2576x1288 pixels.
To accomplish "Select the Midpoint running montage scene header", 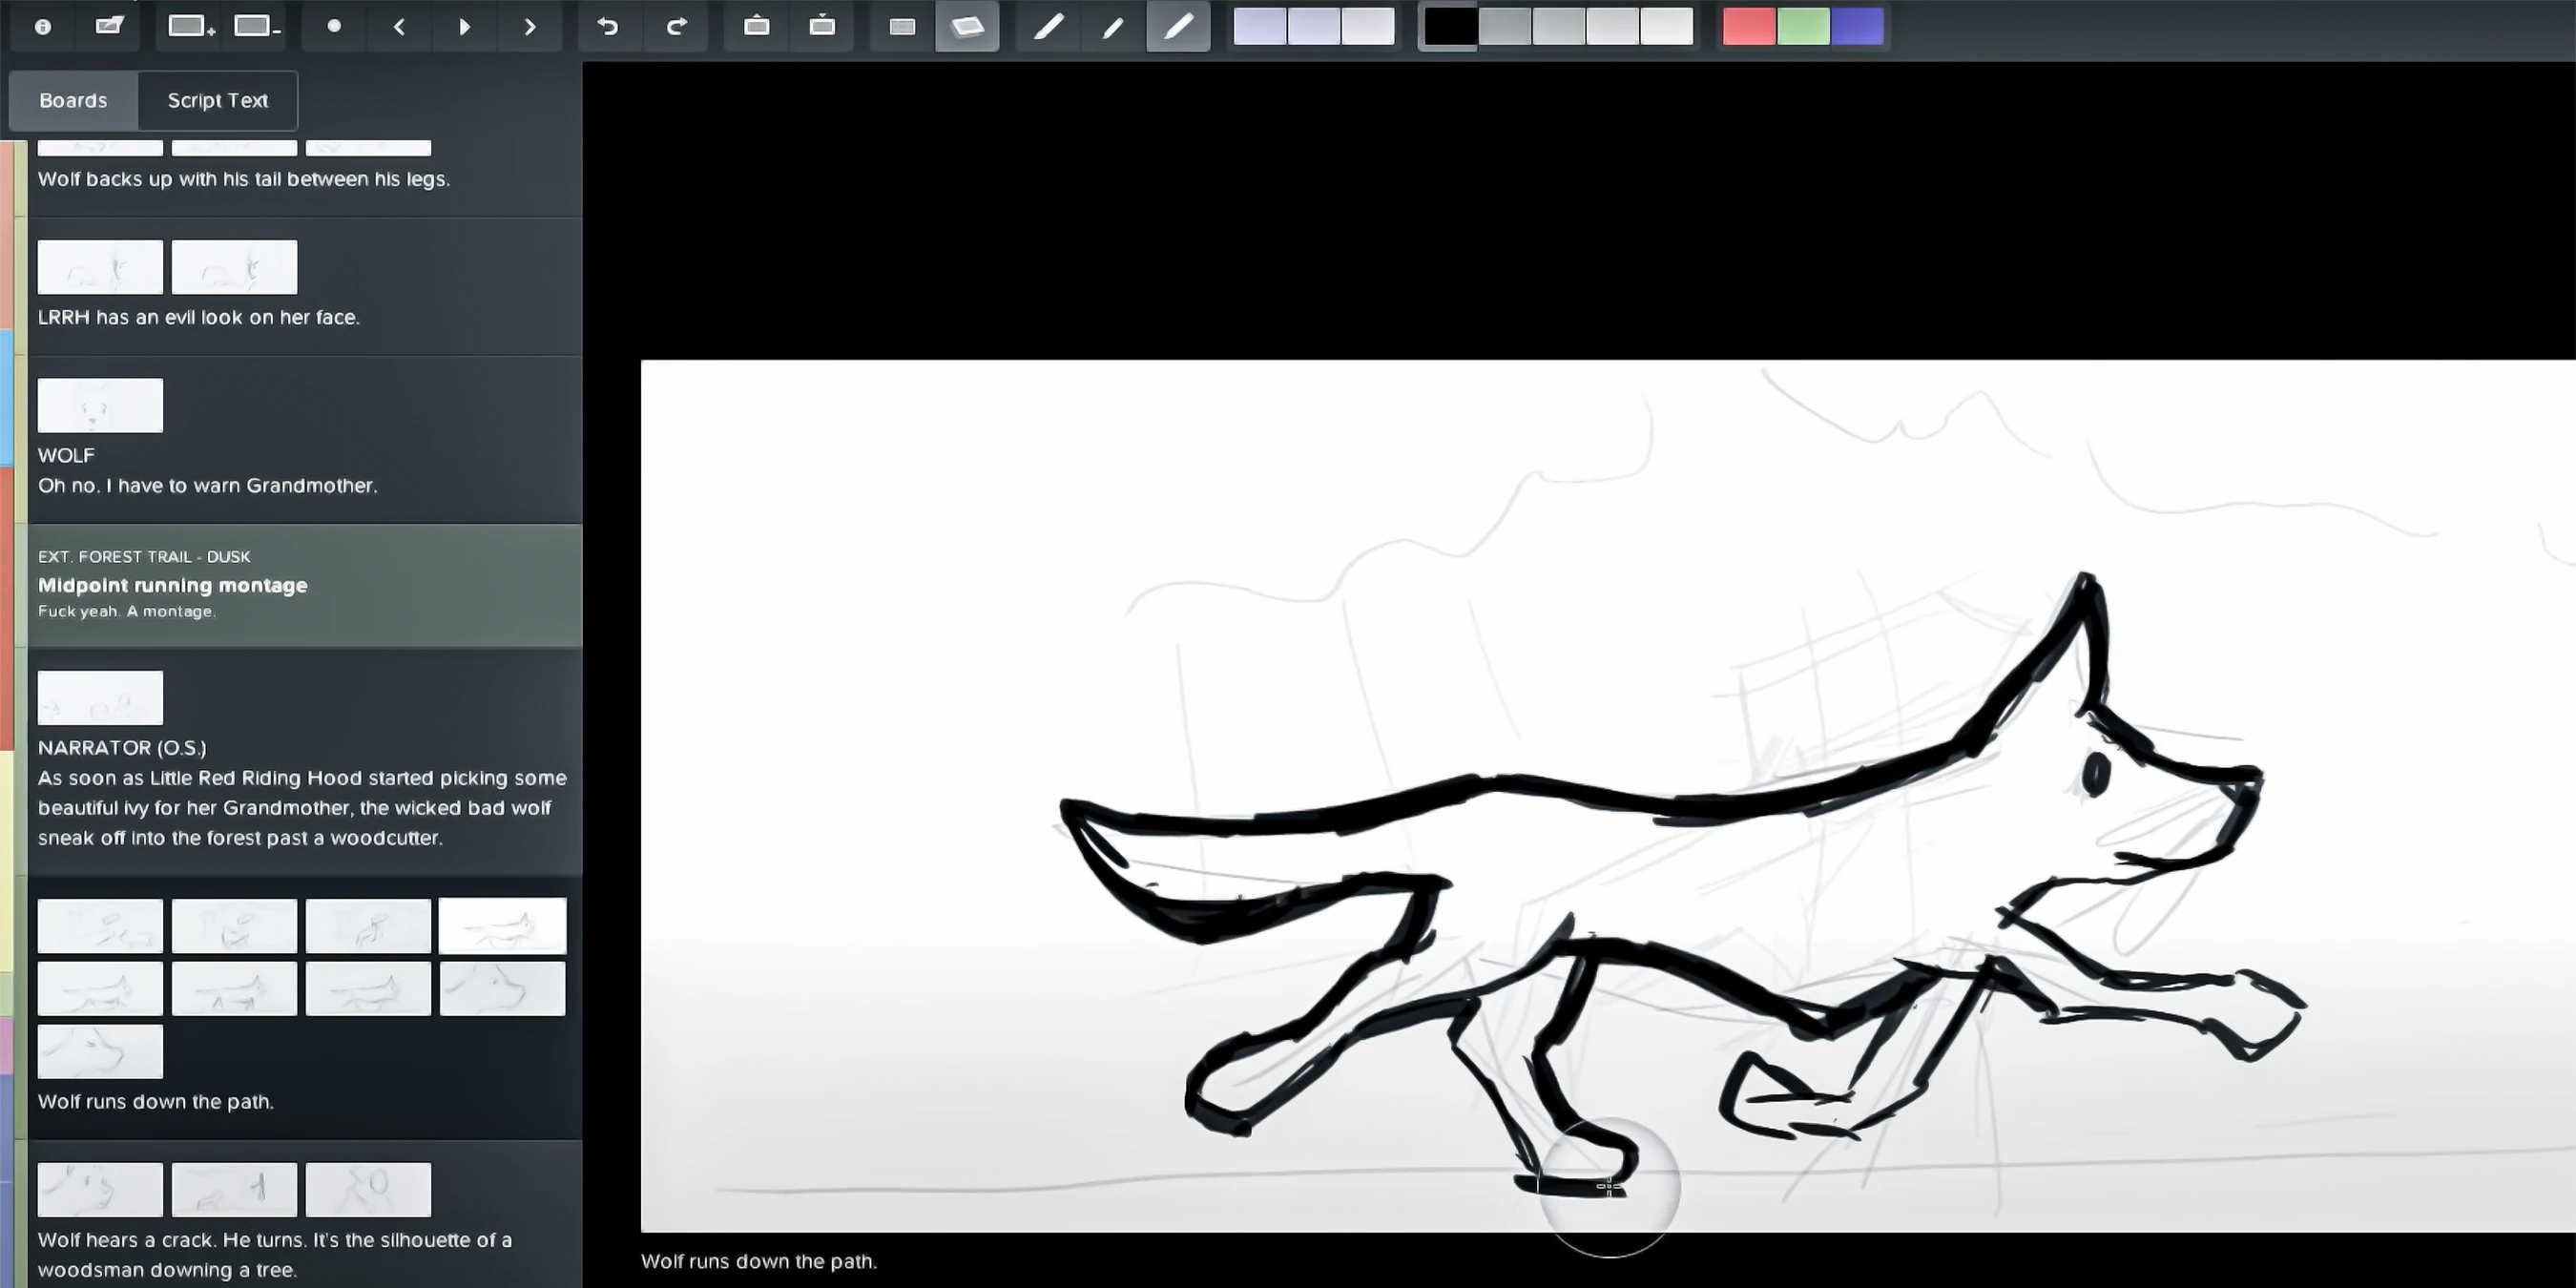I will [305, 585].
